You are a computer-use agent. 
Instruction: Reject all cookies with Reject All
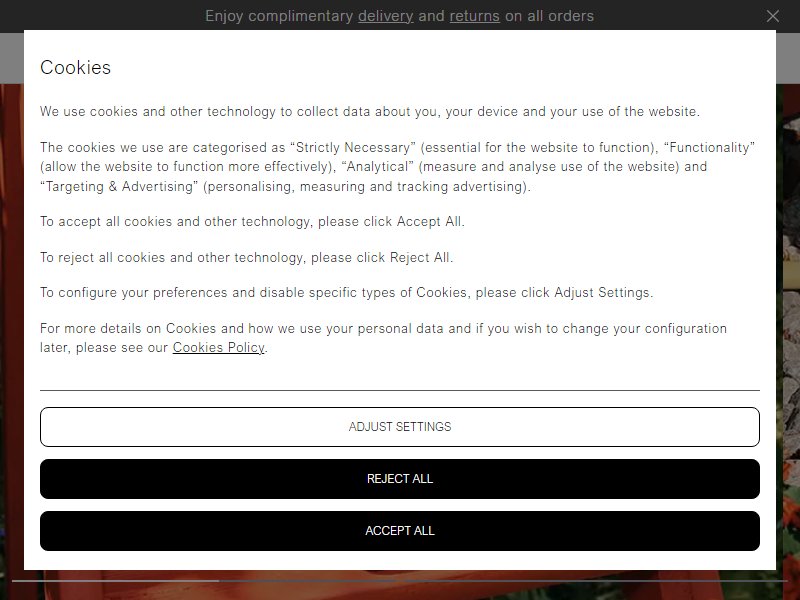(x=399, y=479)
